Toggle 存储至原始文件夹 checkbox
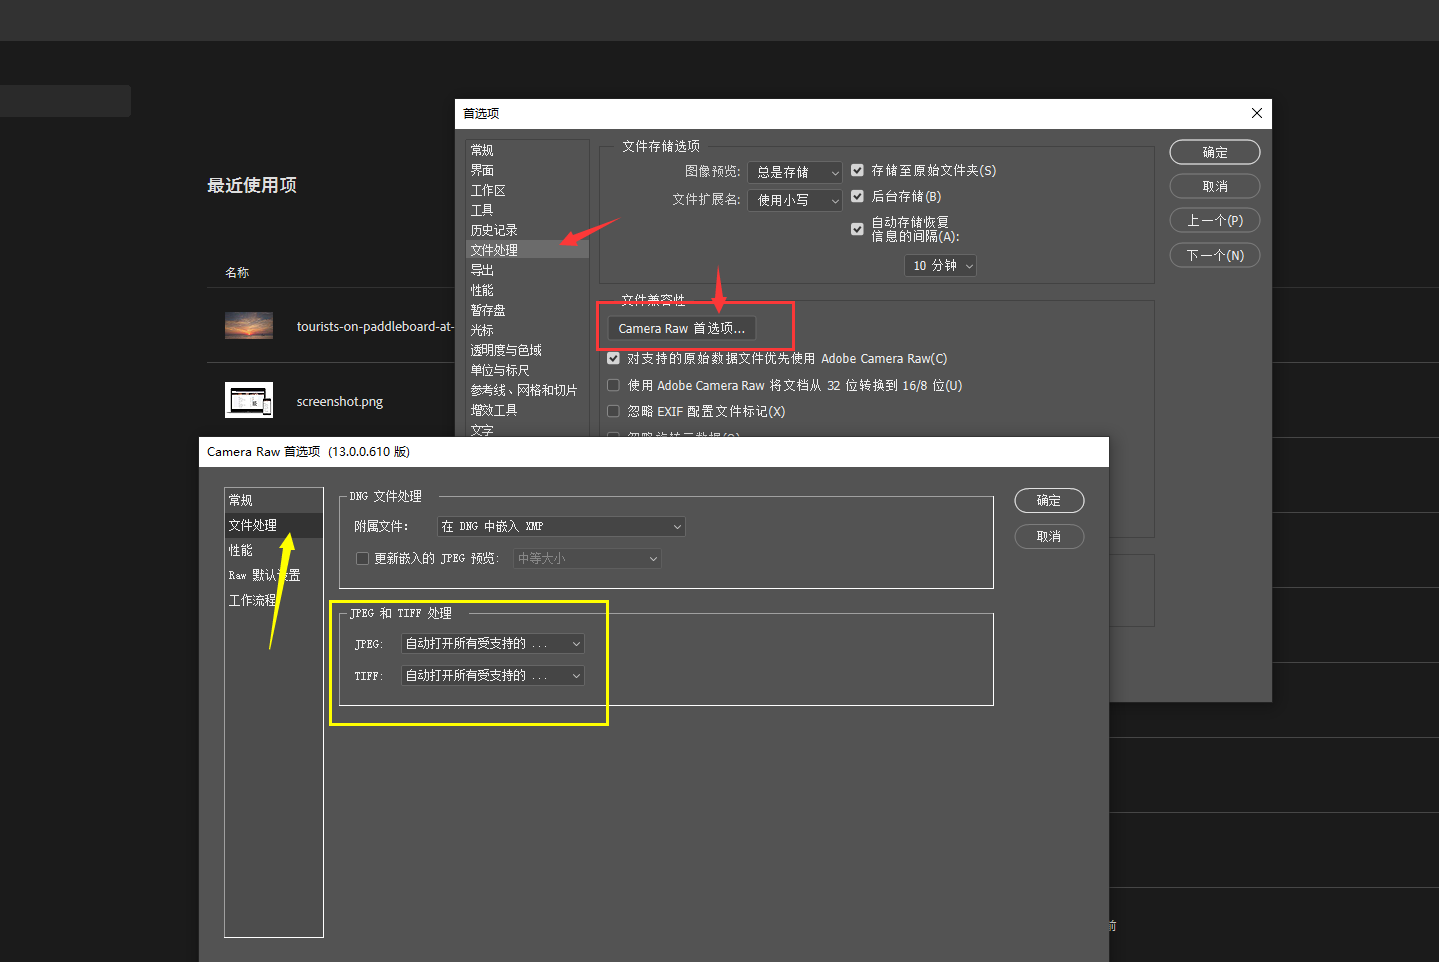The height and width of the screenshot is (962, 1439). 857,170
